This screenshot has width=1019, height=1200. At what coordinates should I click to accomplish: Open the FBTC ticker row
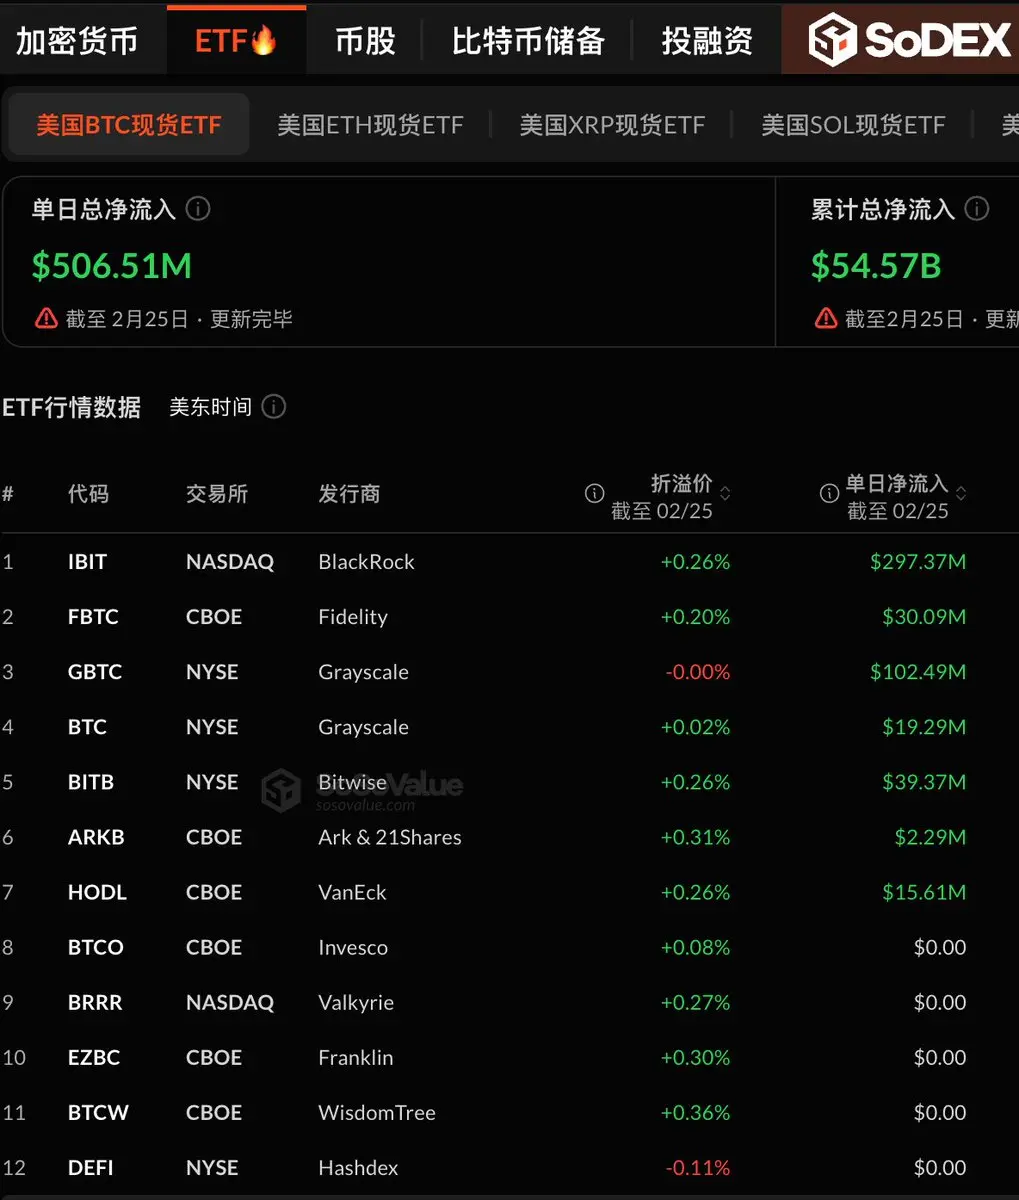(x=93, y=617)
